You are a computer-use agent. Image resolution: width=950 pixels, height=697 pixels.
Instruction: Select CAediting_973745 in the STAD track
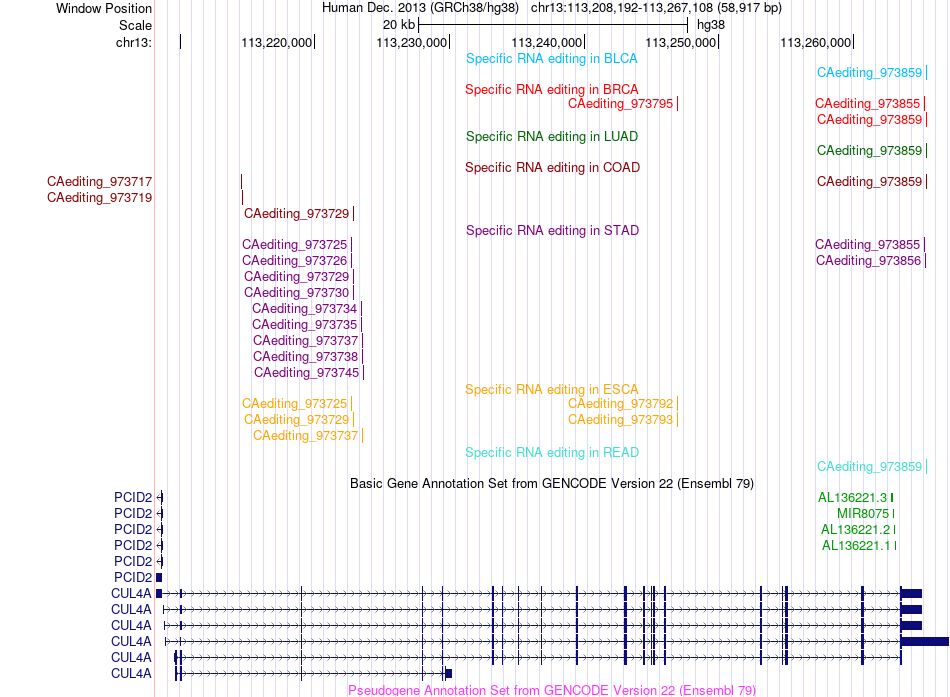click(307, 373)
